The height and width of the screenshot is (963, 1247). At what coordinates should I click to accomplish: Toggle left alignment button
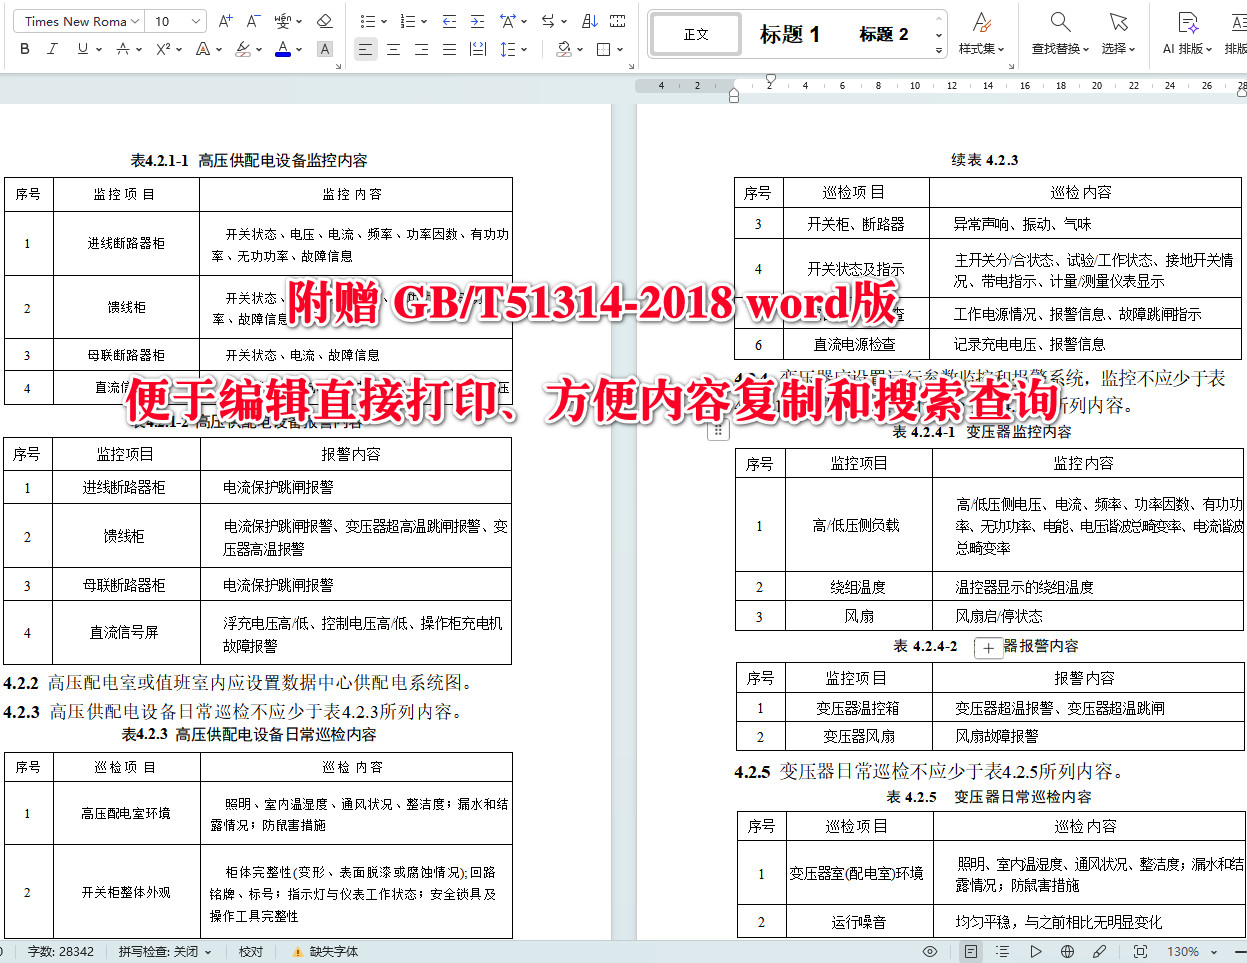pos(366,49)
